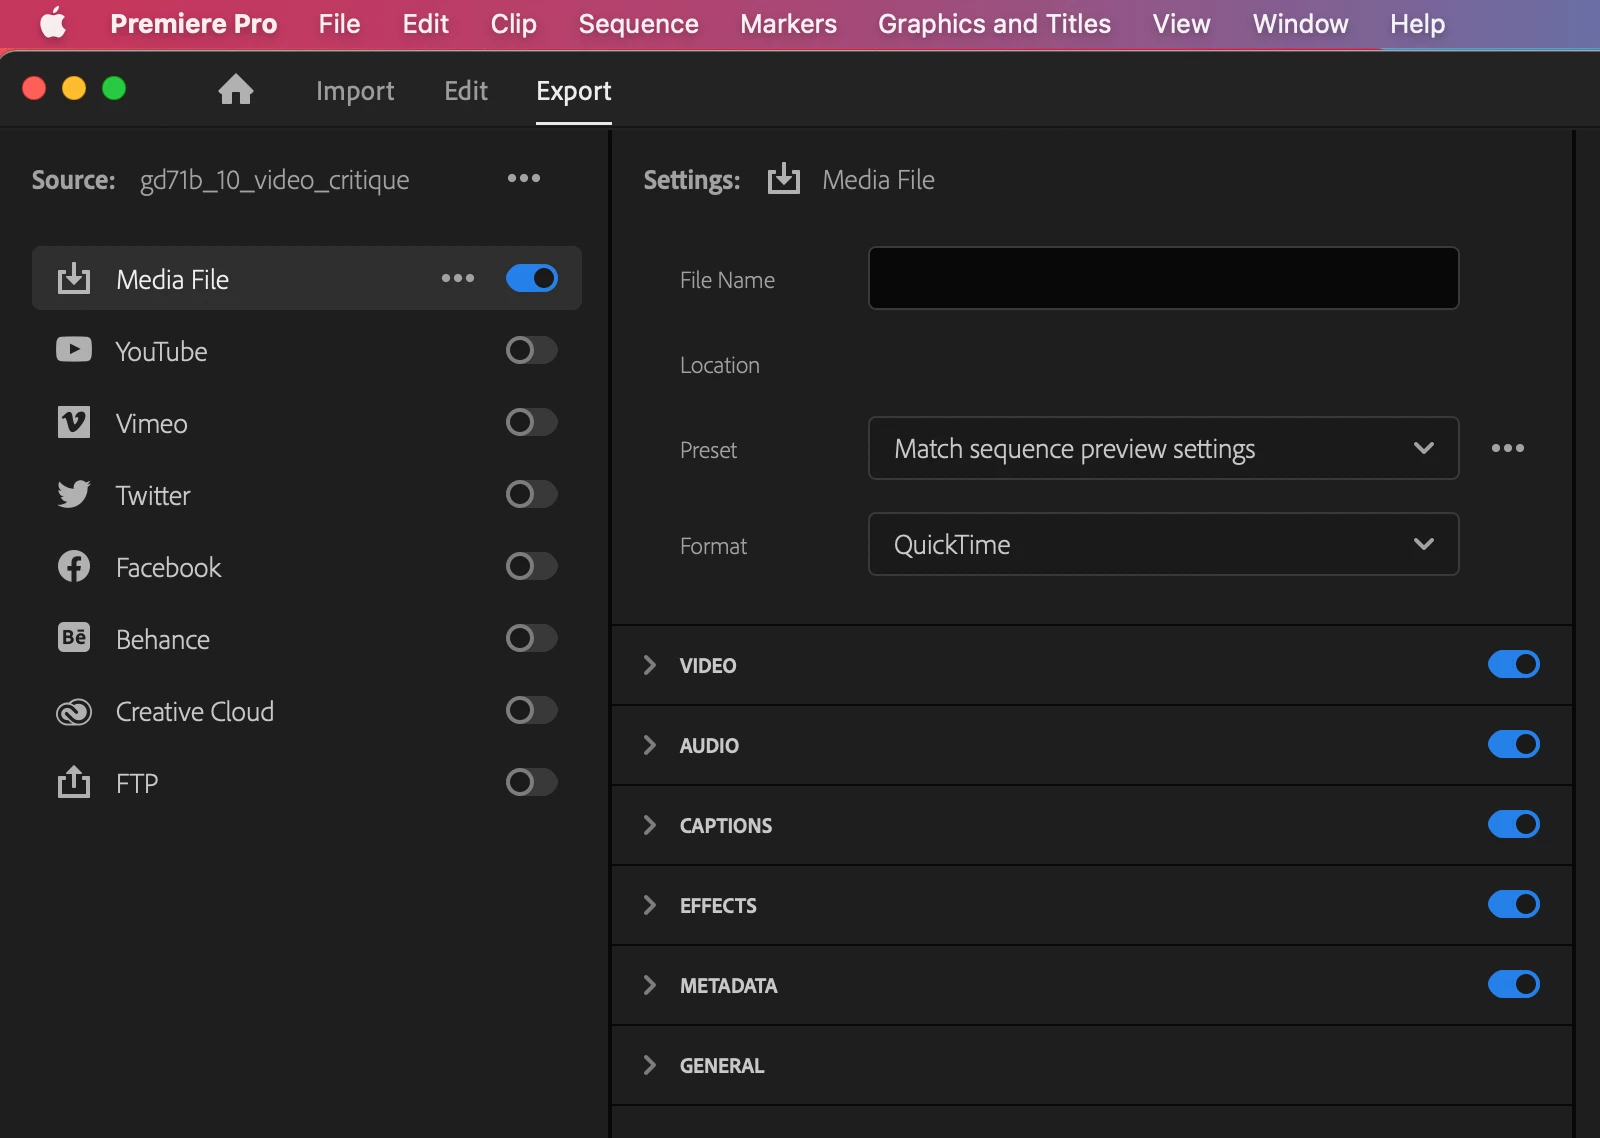
Task: Turn off the EFFECTS toggle
Action: pos(1514,904)
